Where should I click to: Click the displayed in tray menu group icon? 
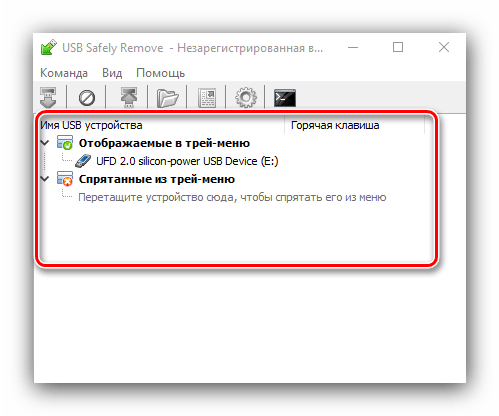[65, 143]
